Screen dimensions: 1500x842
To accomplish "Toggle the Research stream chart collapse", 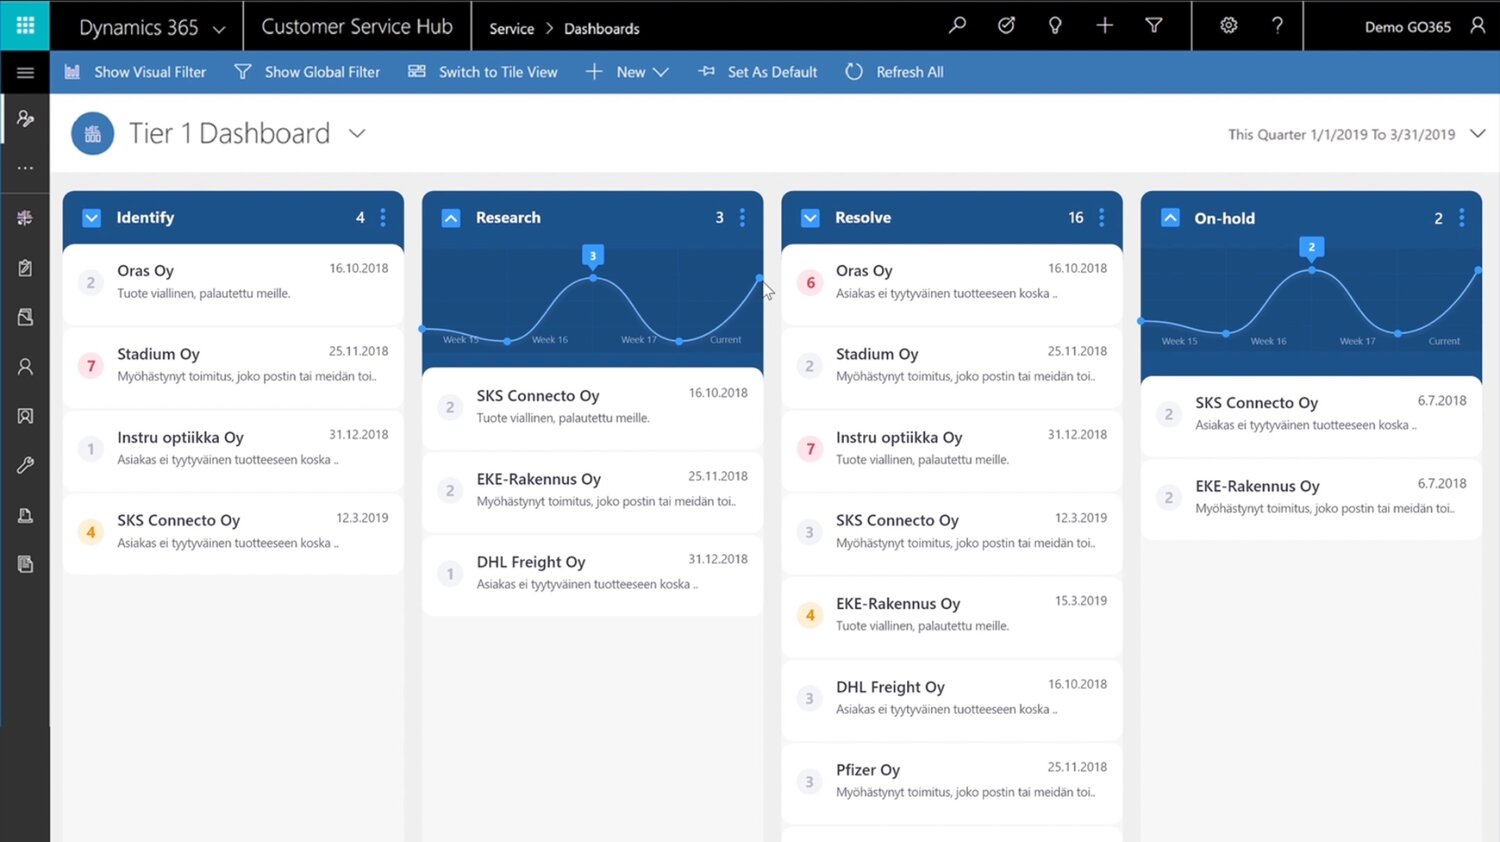I will click(451, 217).
